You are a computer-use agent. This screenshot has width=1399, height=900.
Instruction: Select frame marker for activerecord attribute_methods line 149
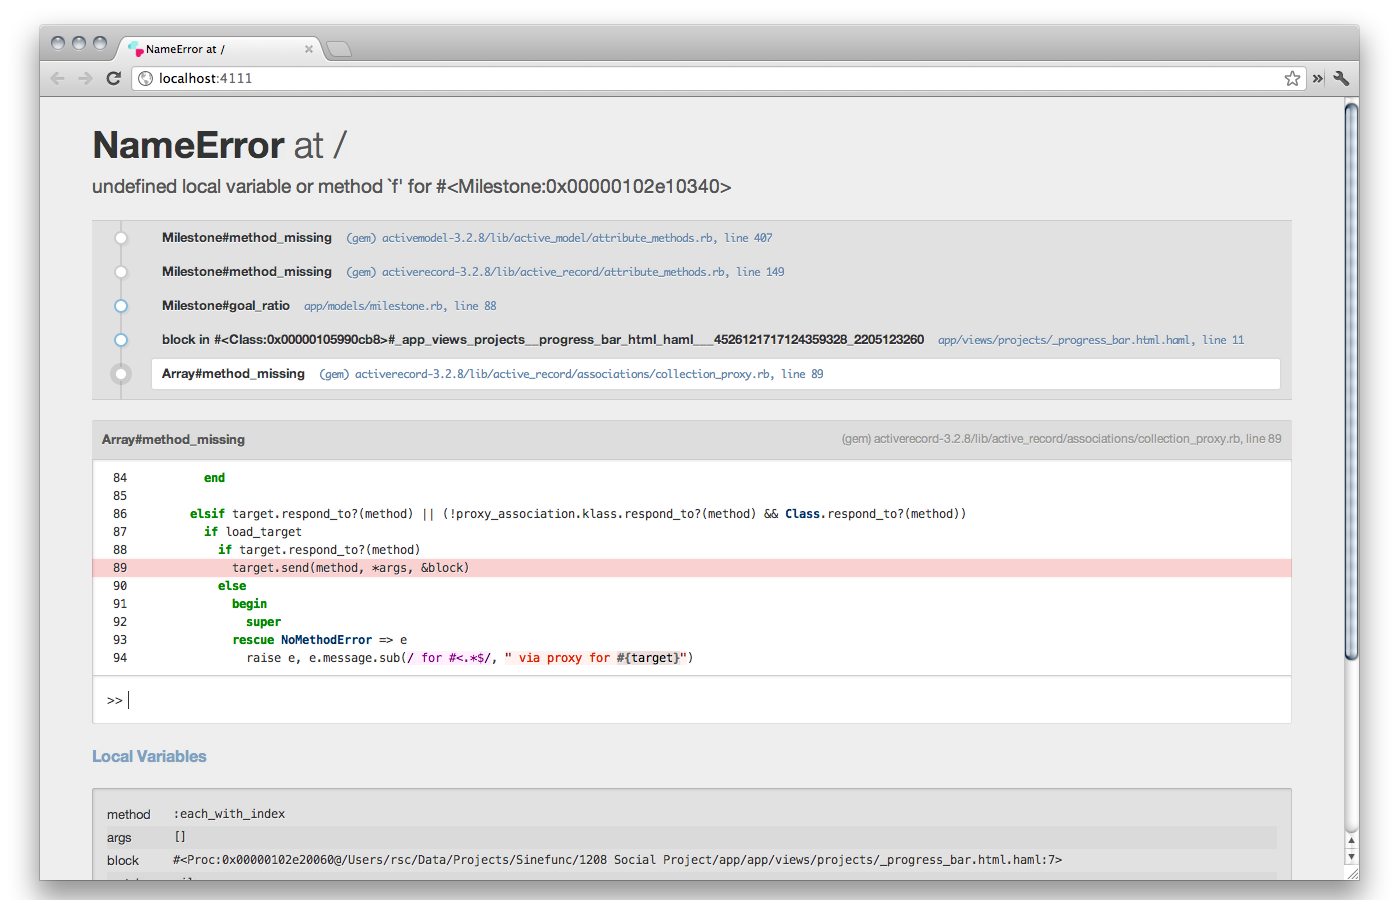(121, 272)
